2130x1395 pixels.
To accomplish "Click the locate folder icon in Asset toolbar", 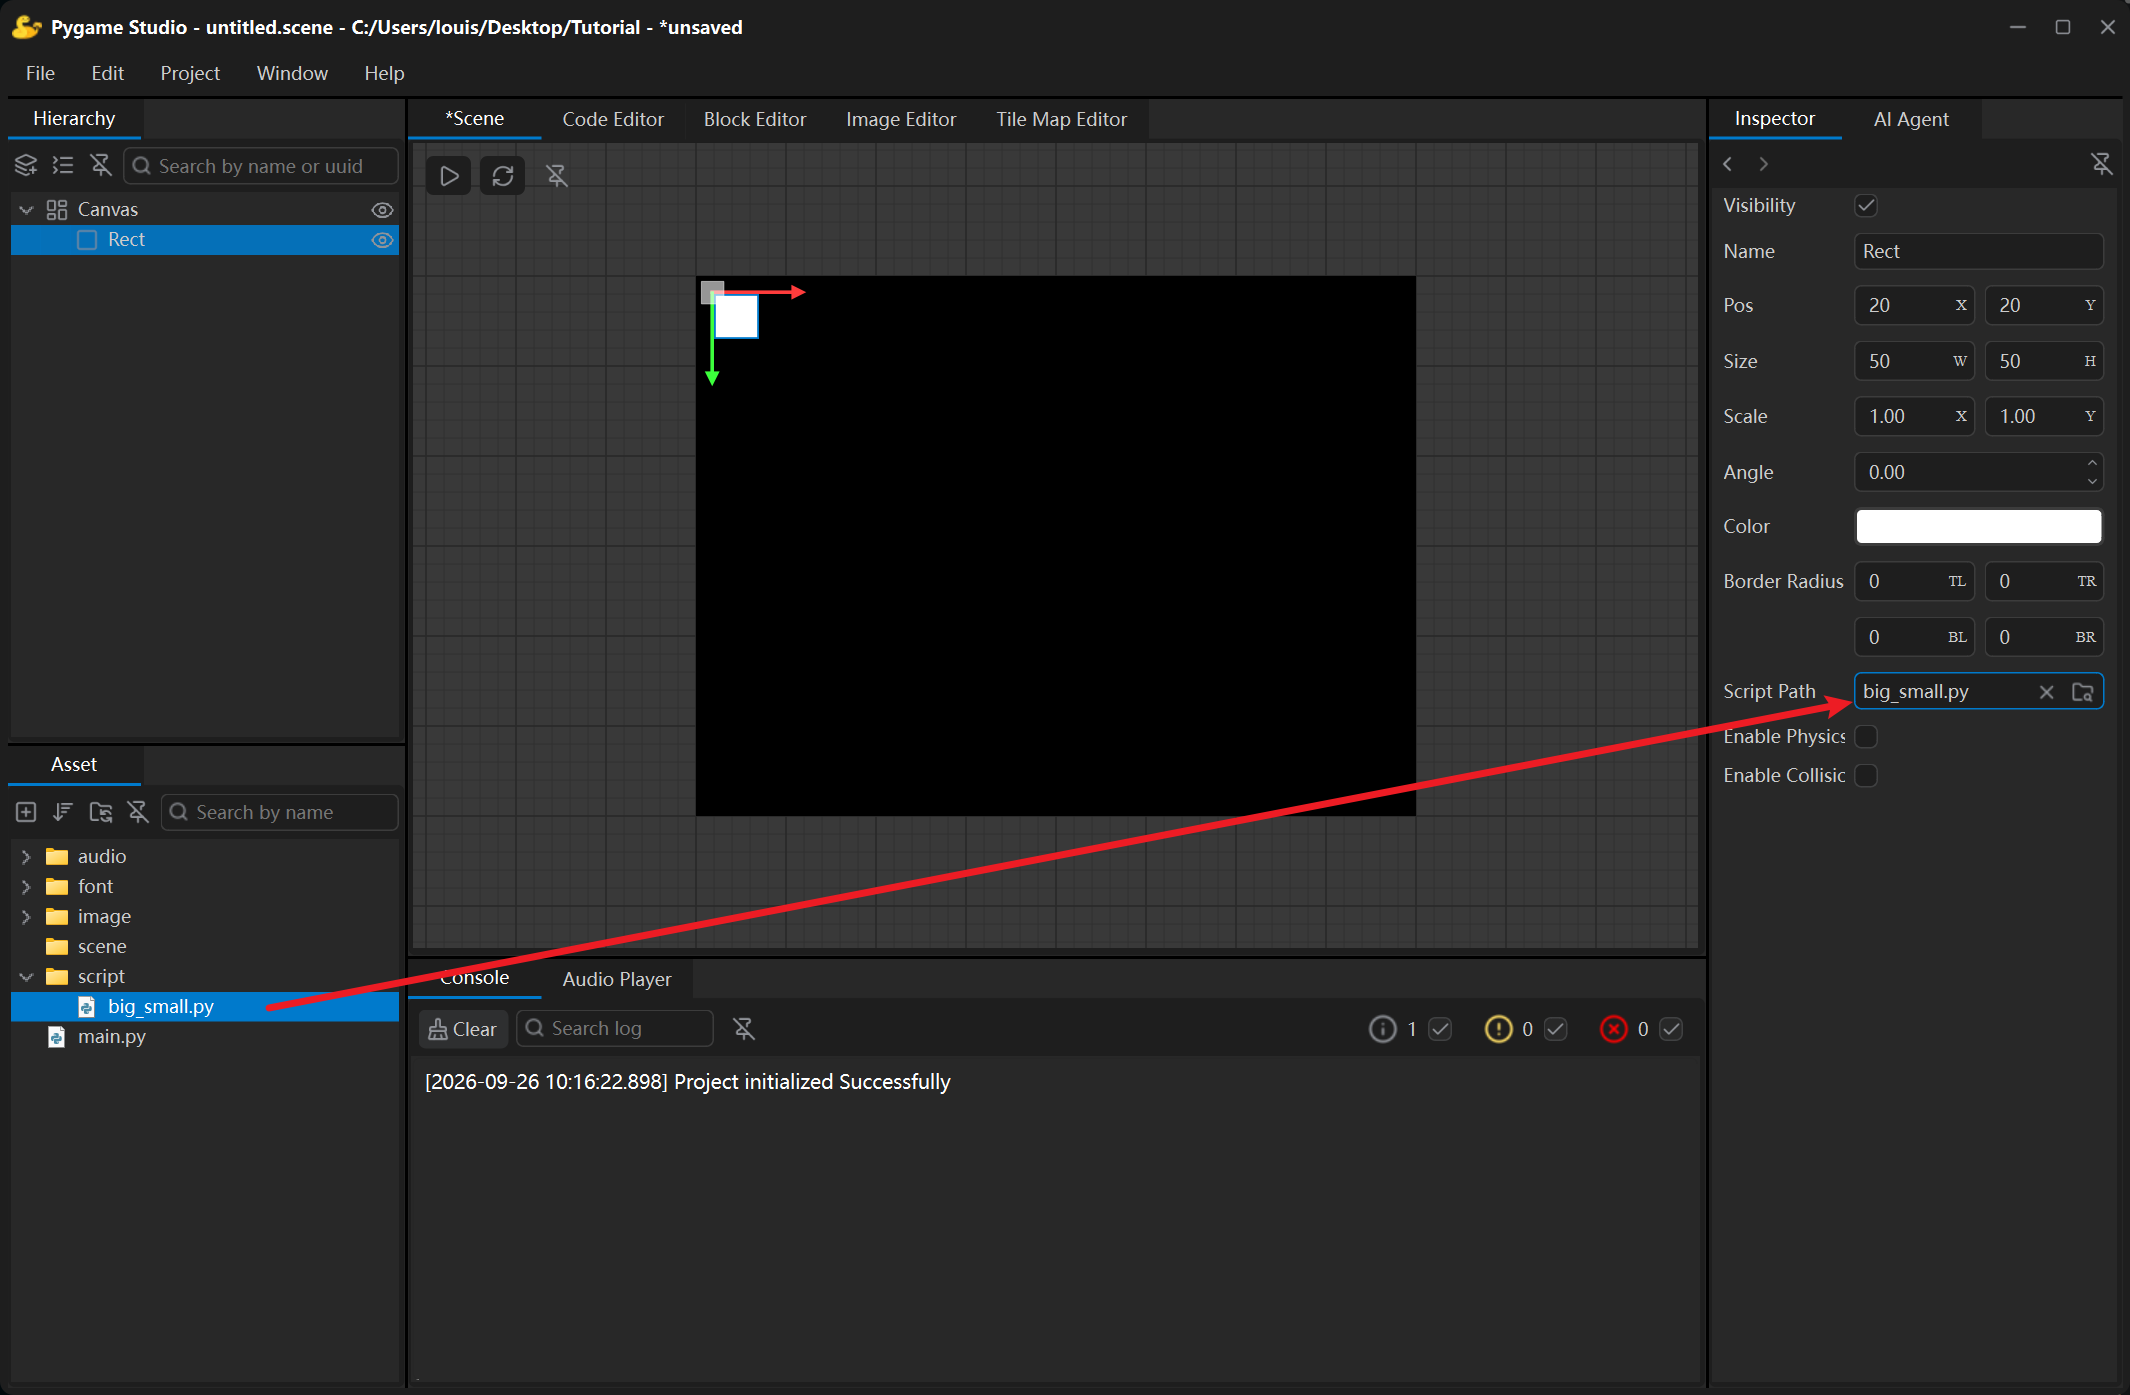I will coord(101,812).
